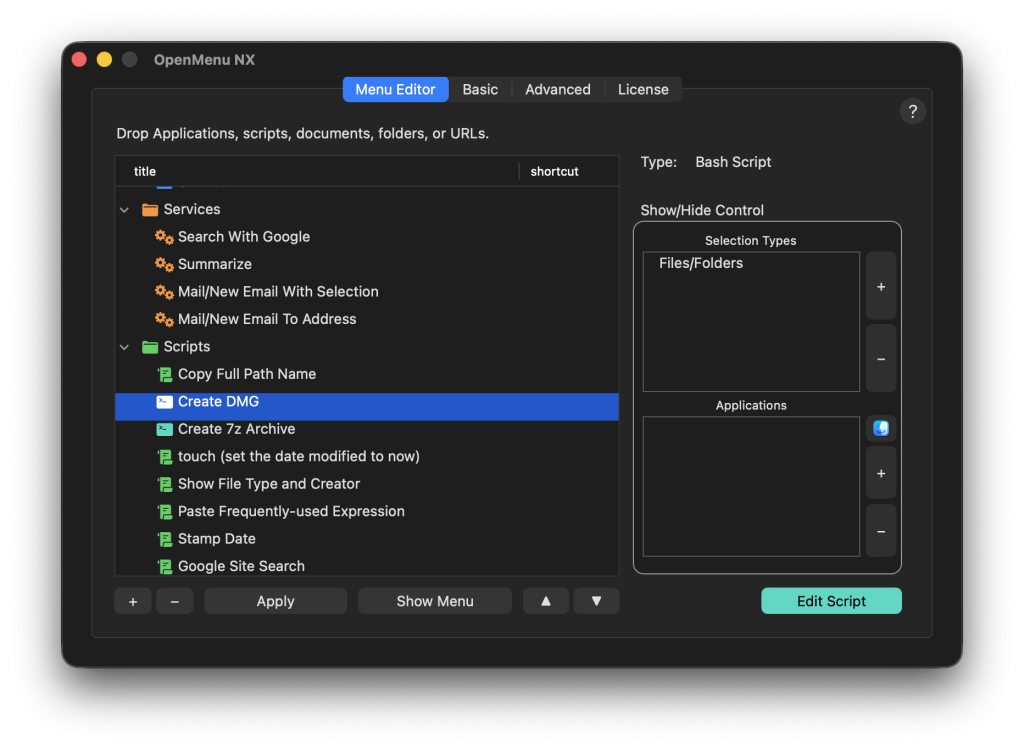Select the Scripts folder label
Screen dimensions: 1024x749
point(187,347)
